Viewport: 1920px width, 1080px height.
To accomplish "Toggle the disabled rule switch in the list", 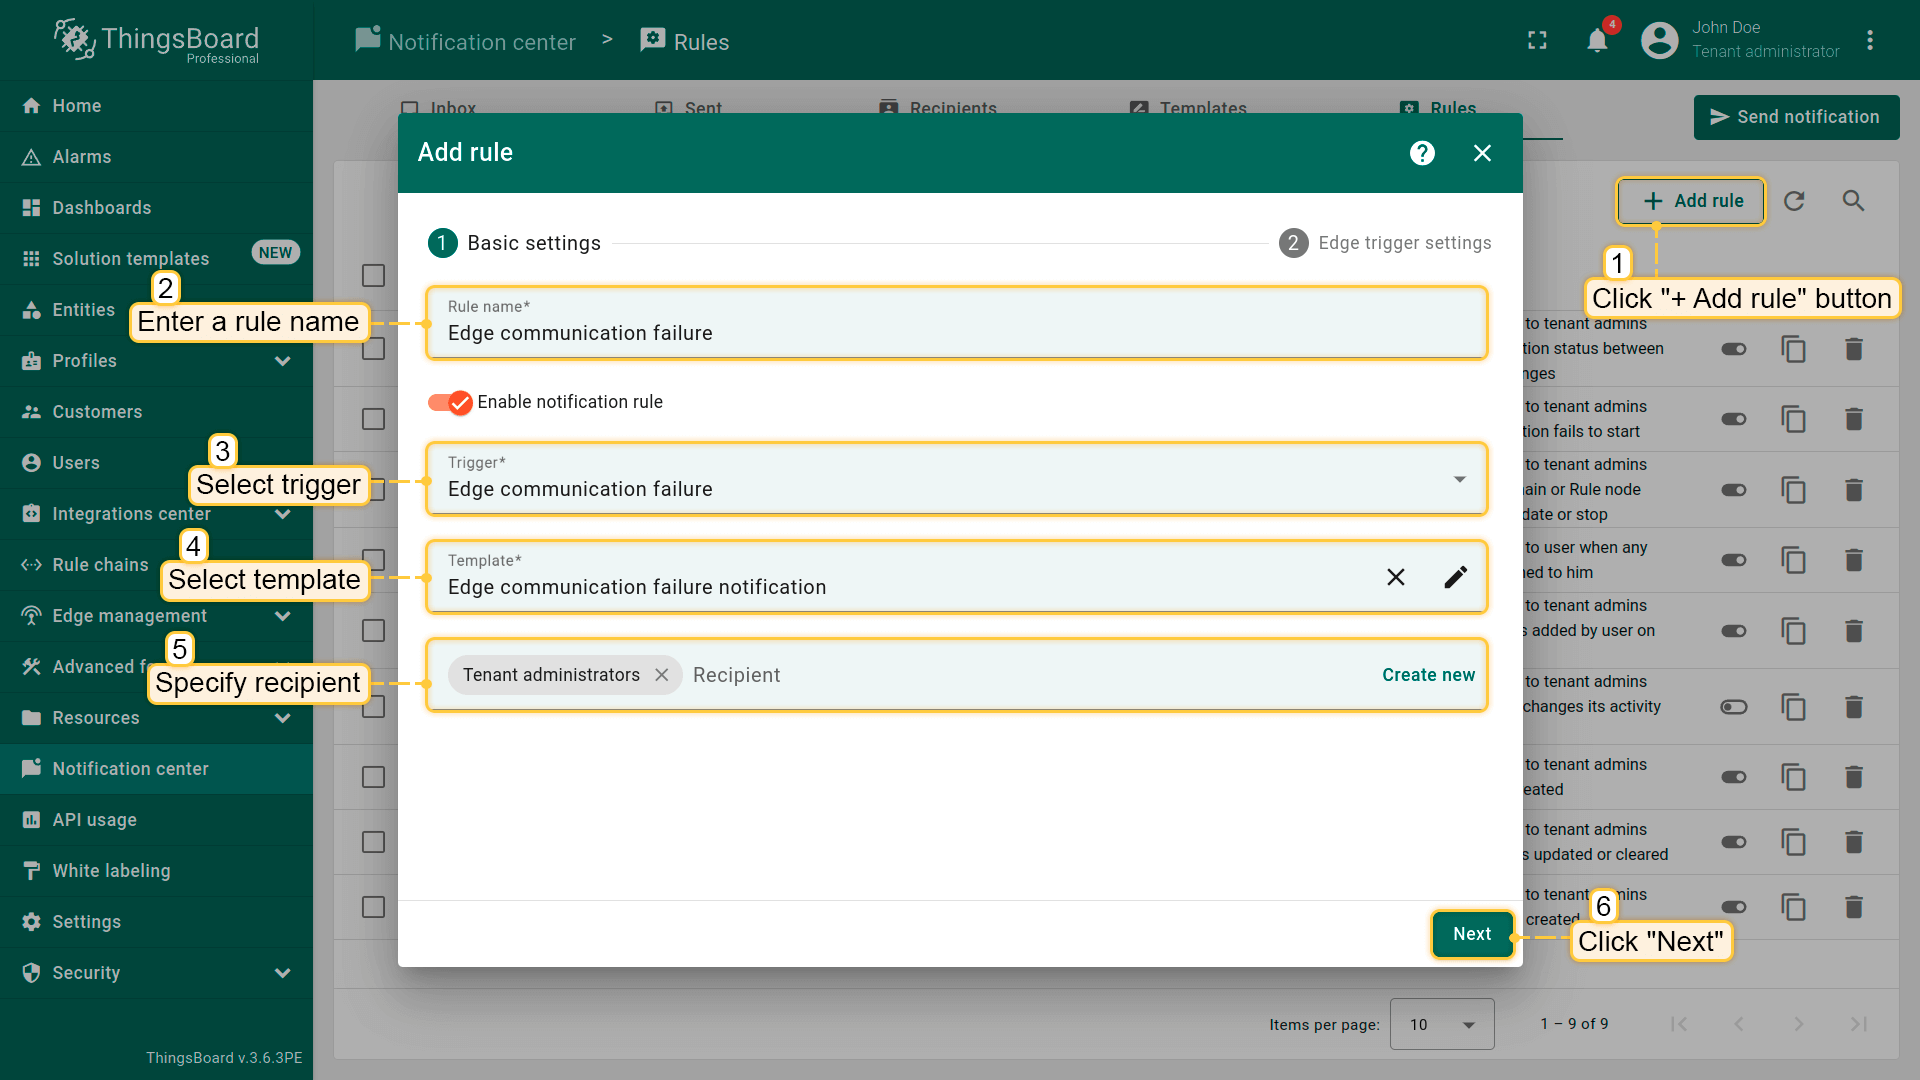I will 1733,707.
